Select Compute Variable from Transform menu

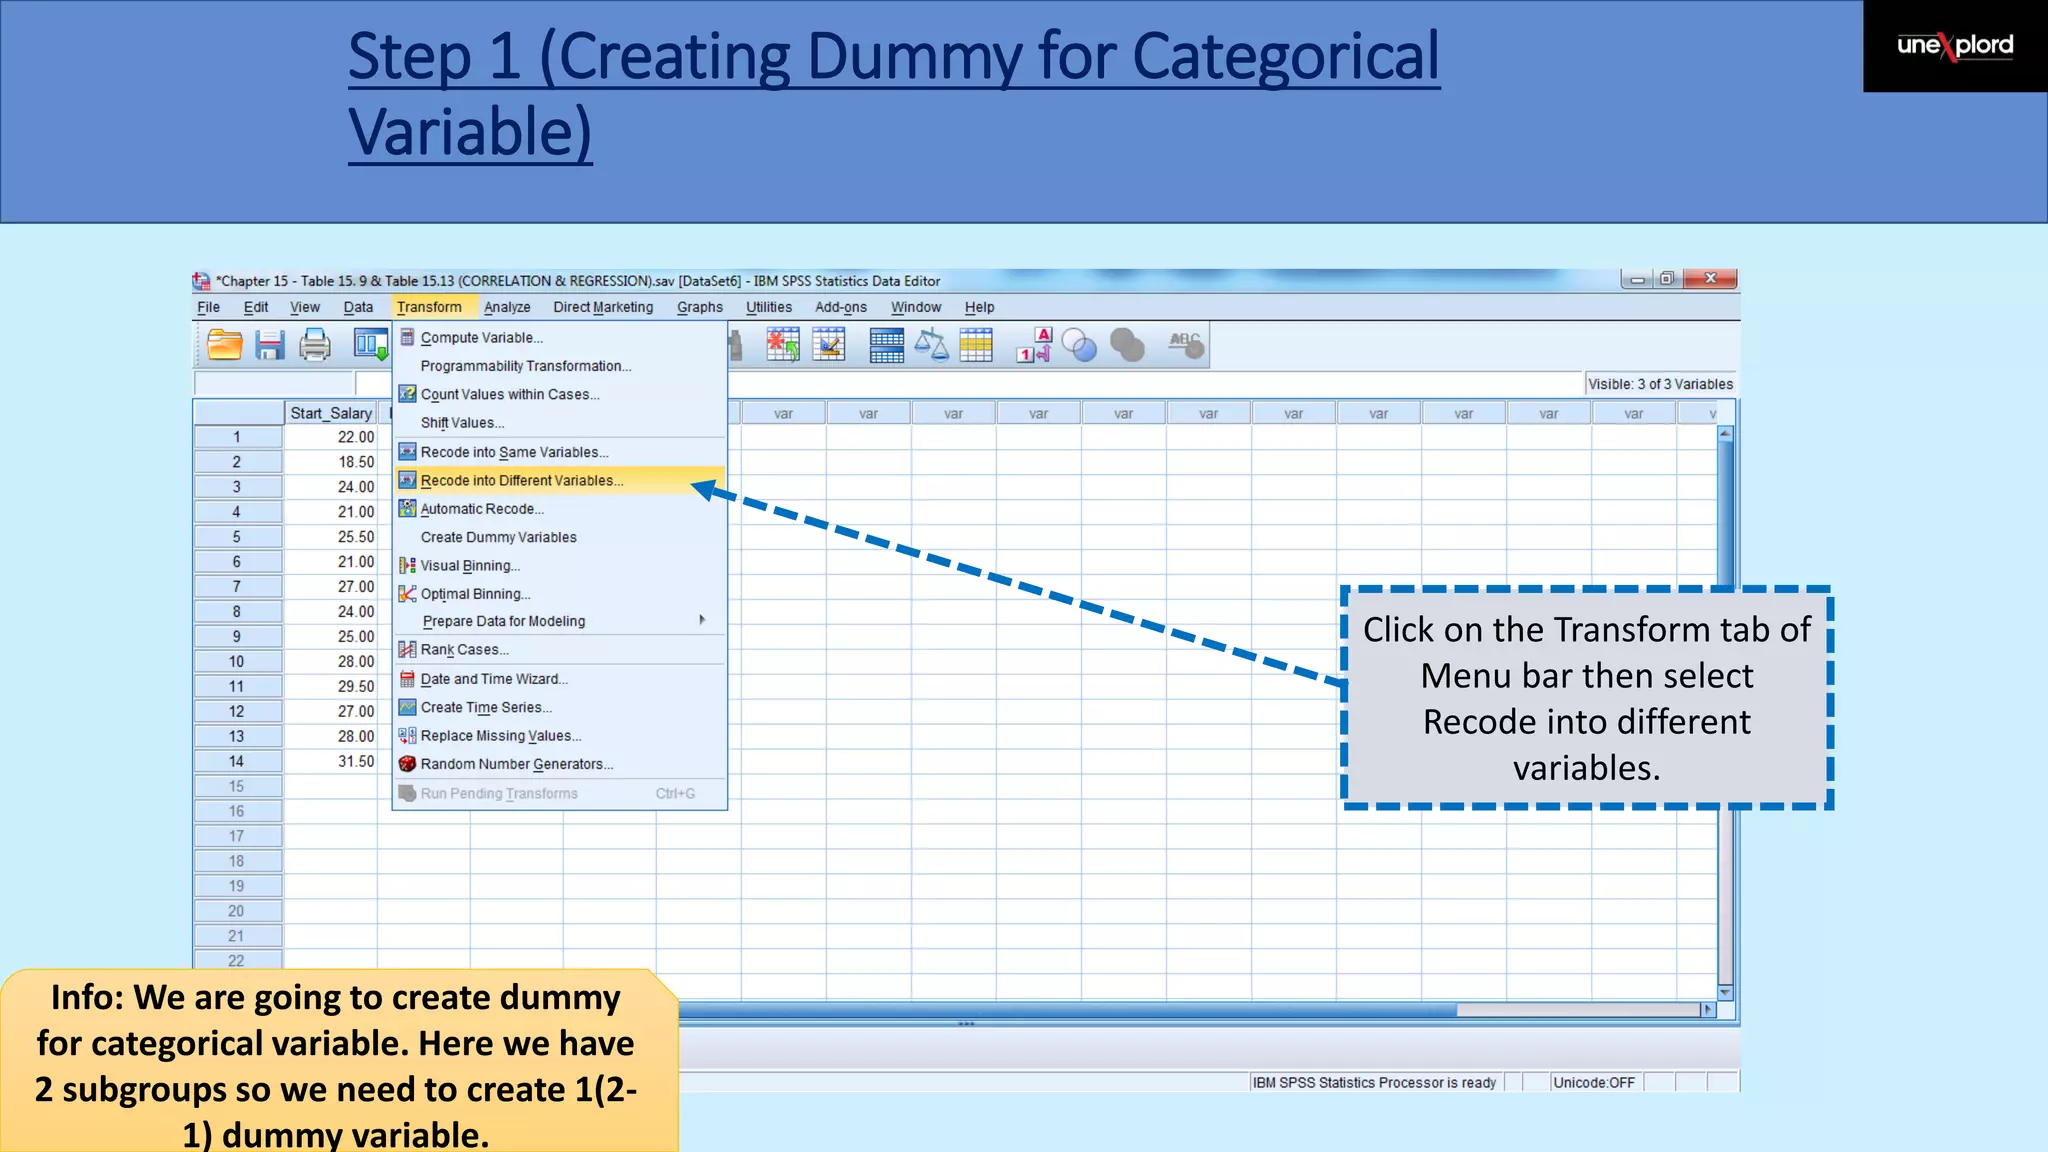coord(481,338)
